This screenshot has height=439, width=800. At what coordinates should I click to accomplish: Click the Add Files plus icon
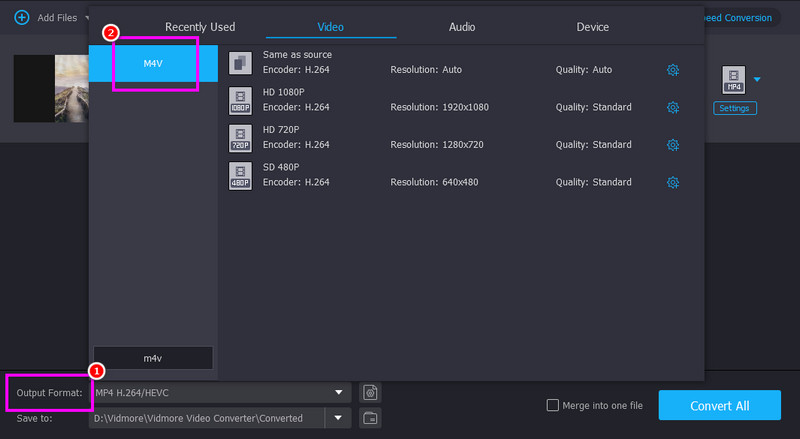pos(22,17)
